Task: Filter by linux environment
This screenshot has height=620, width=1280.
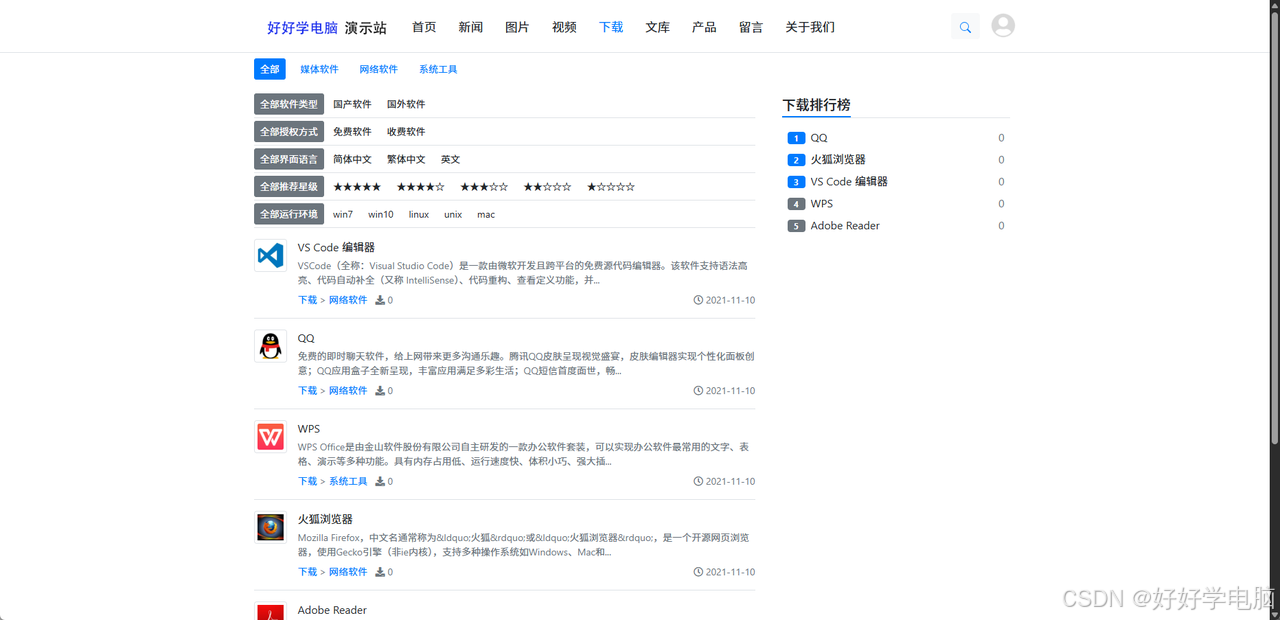Action: click(x=419, y=214)
